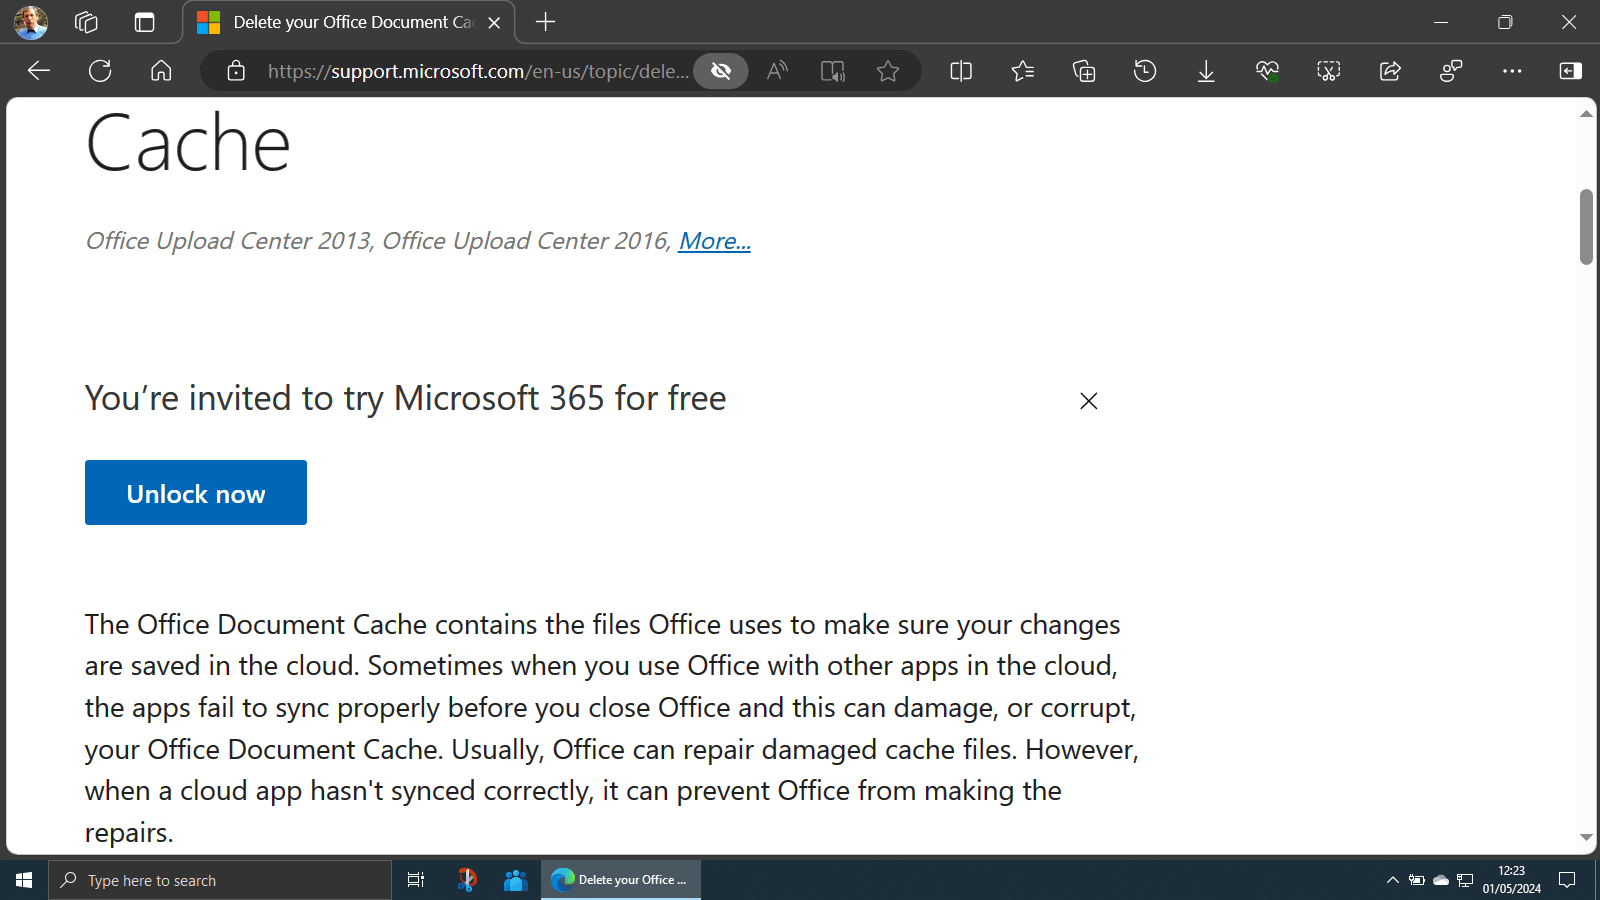Screen dimensions: 1600x900
Task: Open the Windows Start menu
Action: click(21, 880)
